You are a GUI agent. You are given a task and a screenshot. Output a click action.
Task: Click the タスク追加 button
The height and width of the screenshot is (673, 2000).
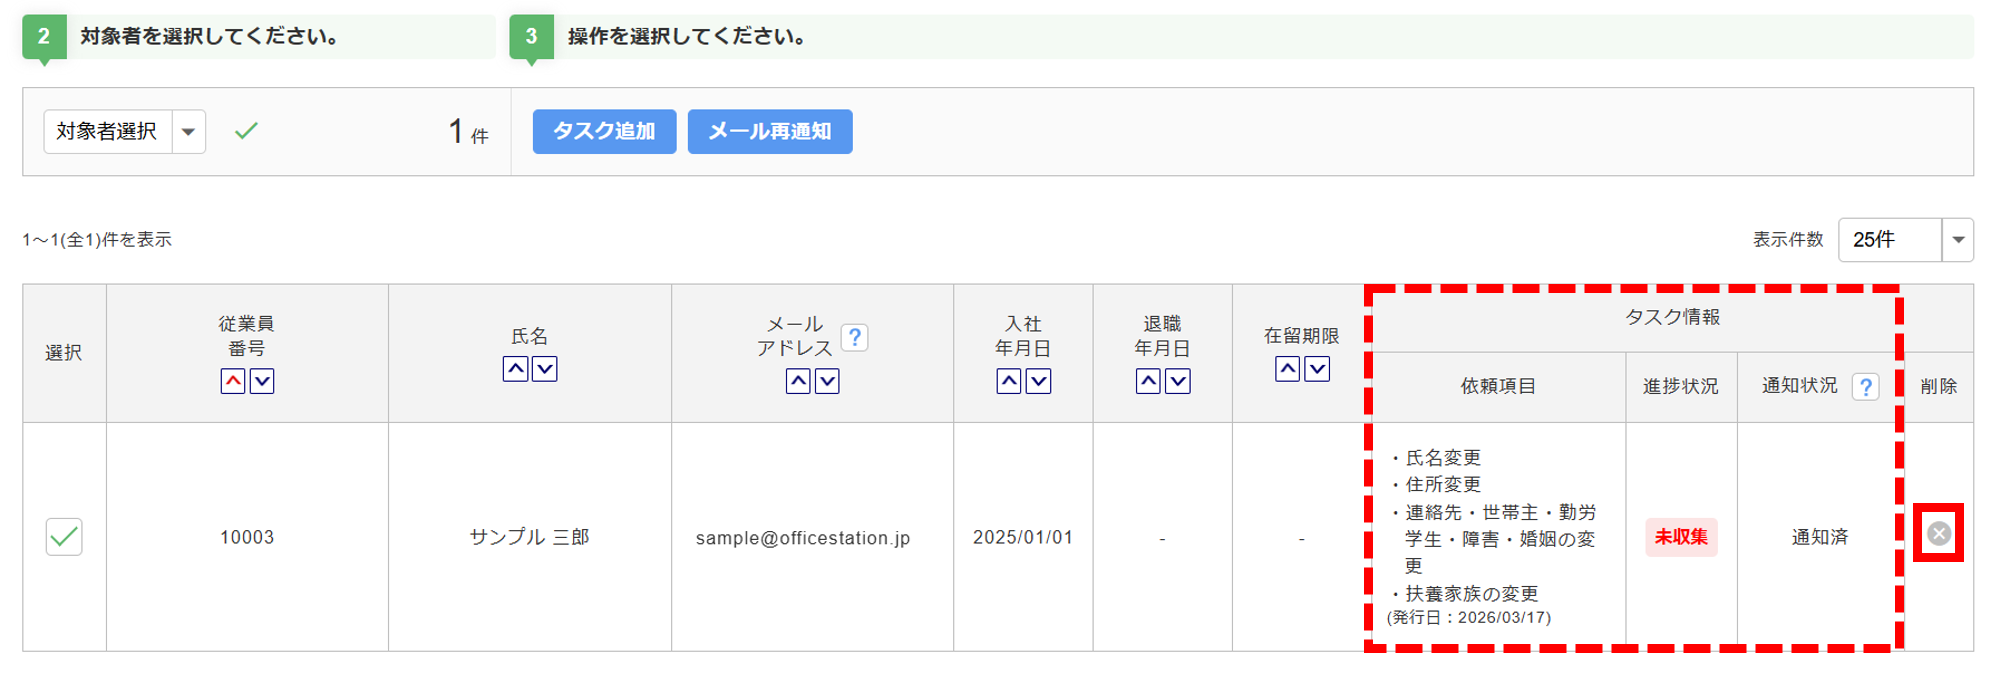(604, 132)
